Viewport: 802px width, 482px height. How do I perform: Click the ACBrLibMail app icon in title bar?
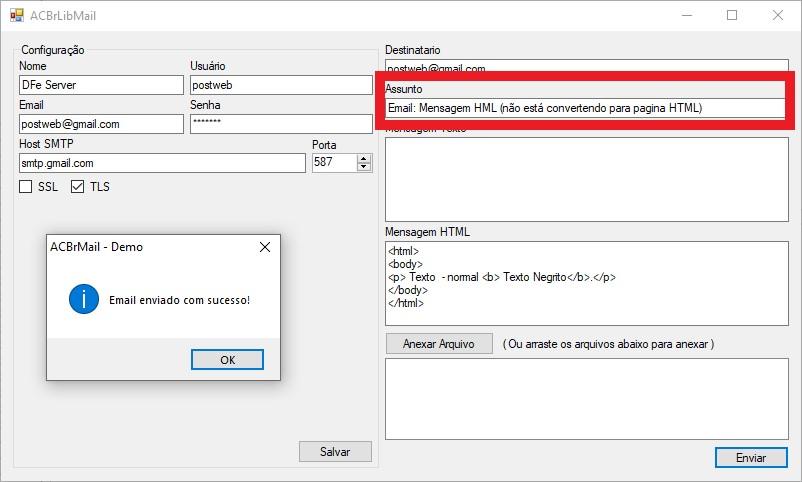coord(17,15)
